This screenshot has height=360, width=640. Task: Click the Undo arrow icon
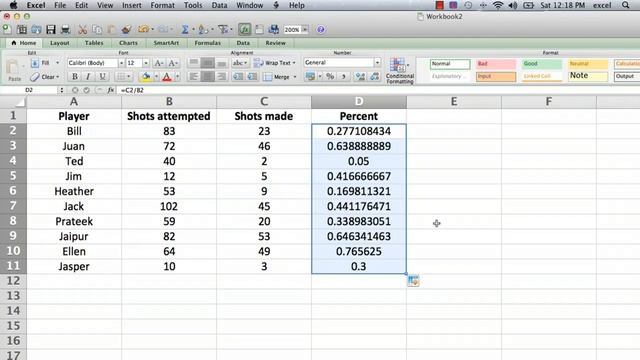(x=143, y=29)
